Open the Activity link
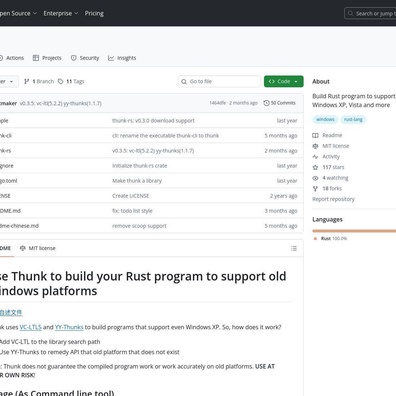This screenshot has width=396, height=396. click(x=331, y=157)
